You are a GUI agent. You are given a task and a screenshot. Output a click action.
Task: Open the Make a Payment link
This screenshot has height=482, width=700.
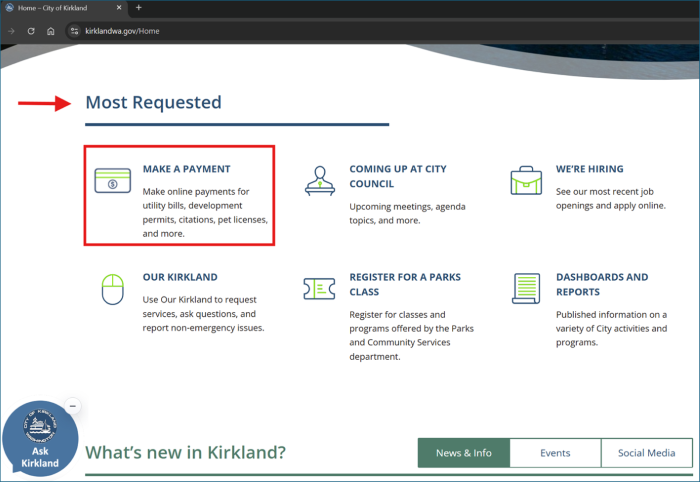187,169
